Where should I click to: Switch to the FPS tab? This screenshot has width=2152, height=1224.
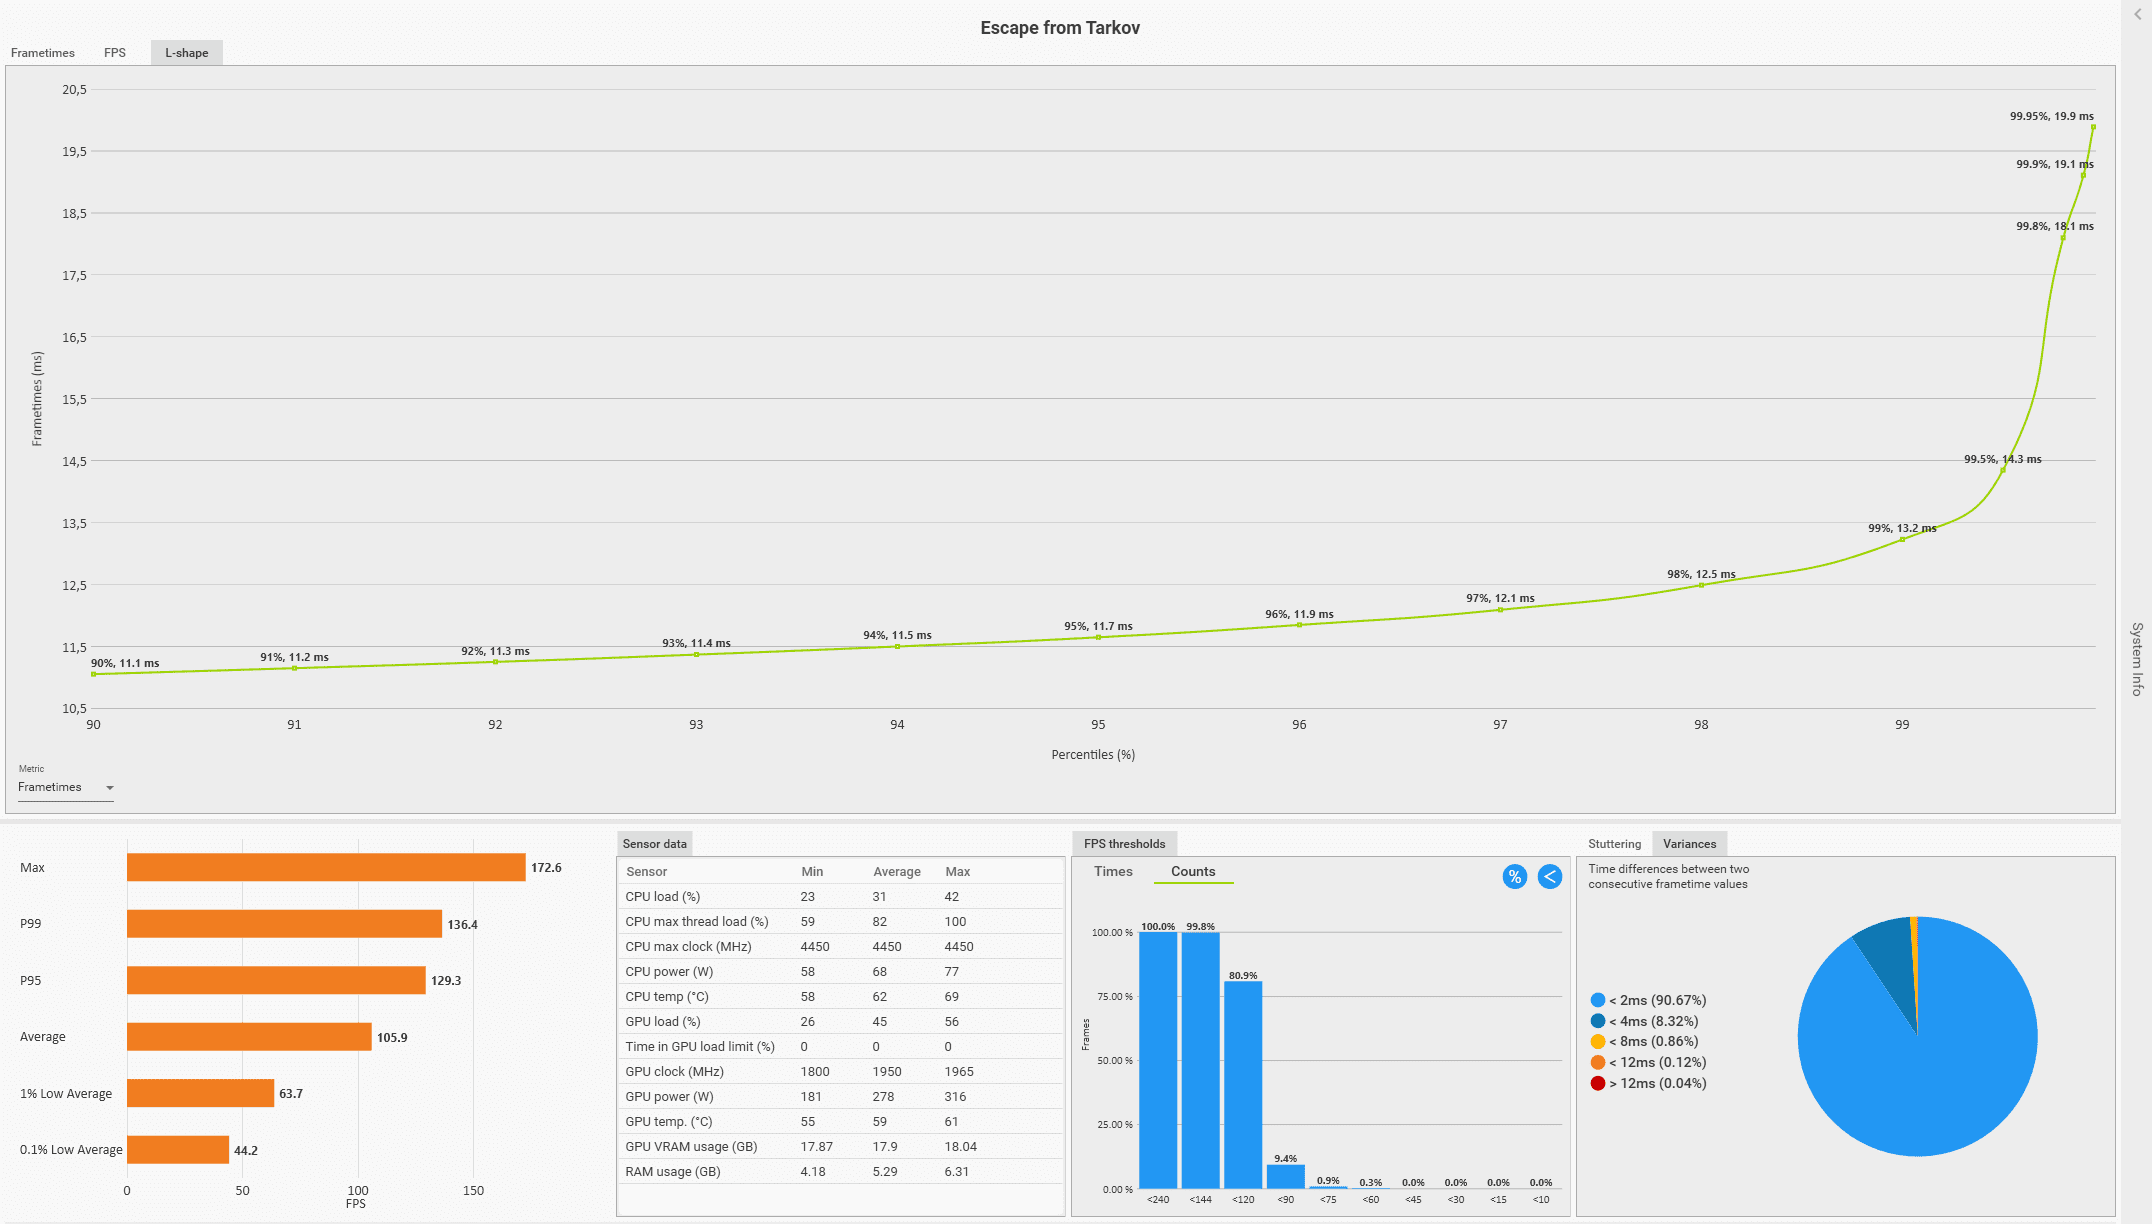point(115,53)
